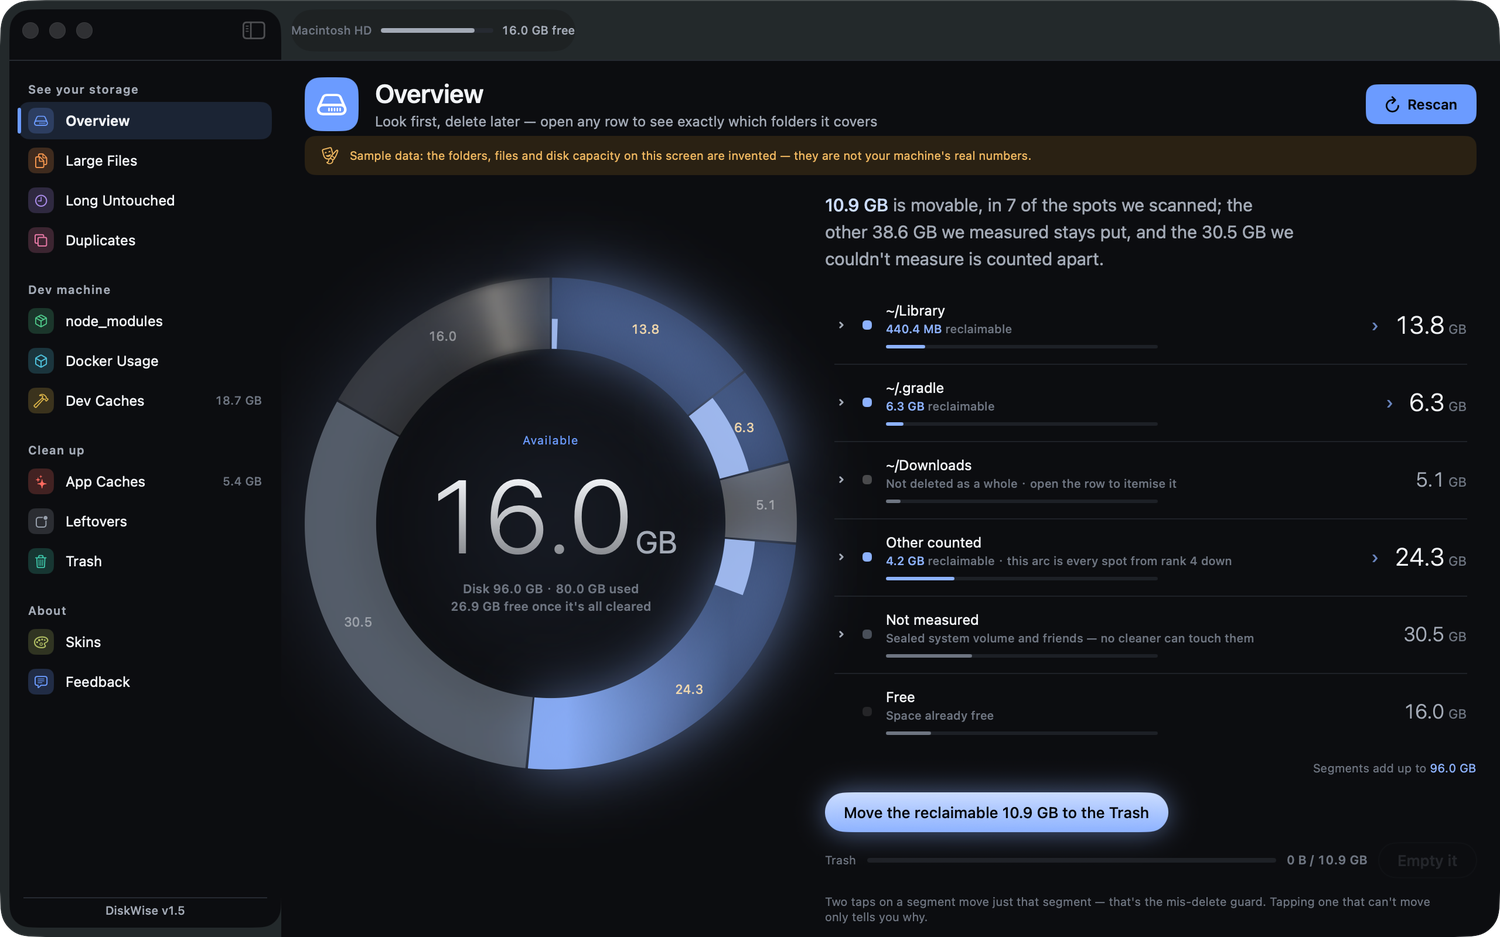Image resolution: width=1500 pixels, height=937 pixels.
Task: Click the large Overview header drive icon
Action: (332, 104)
